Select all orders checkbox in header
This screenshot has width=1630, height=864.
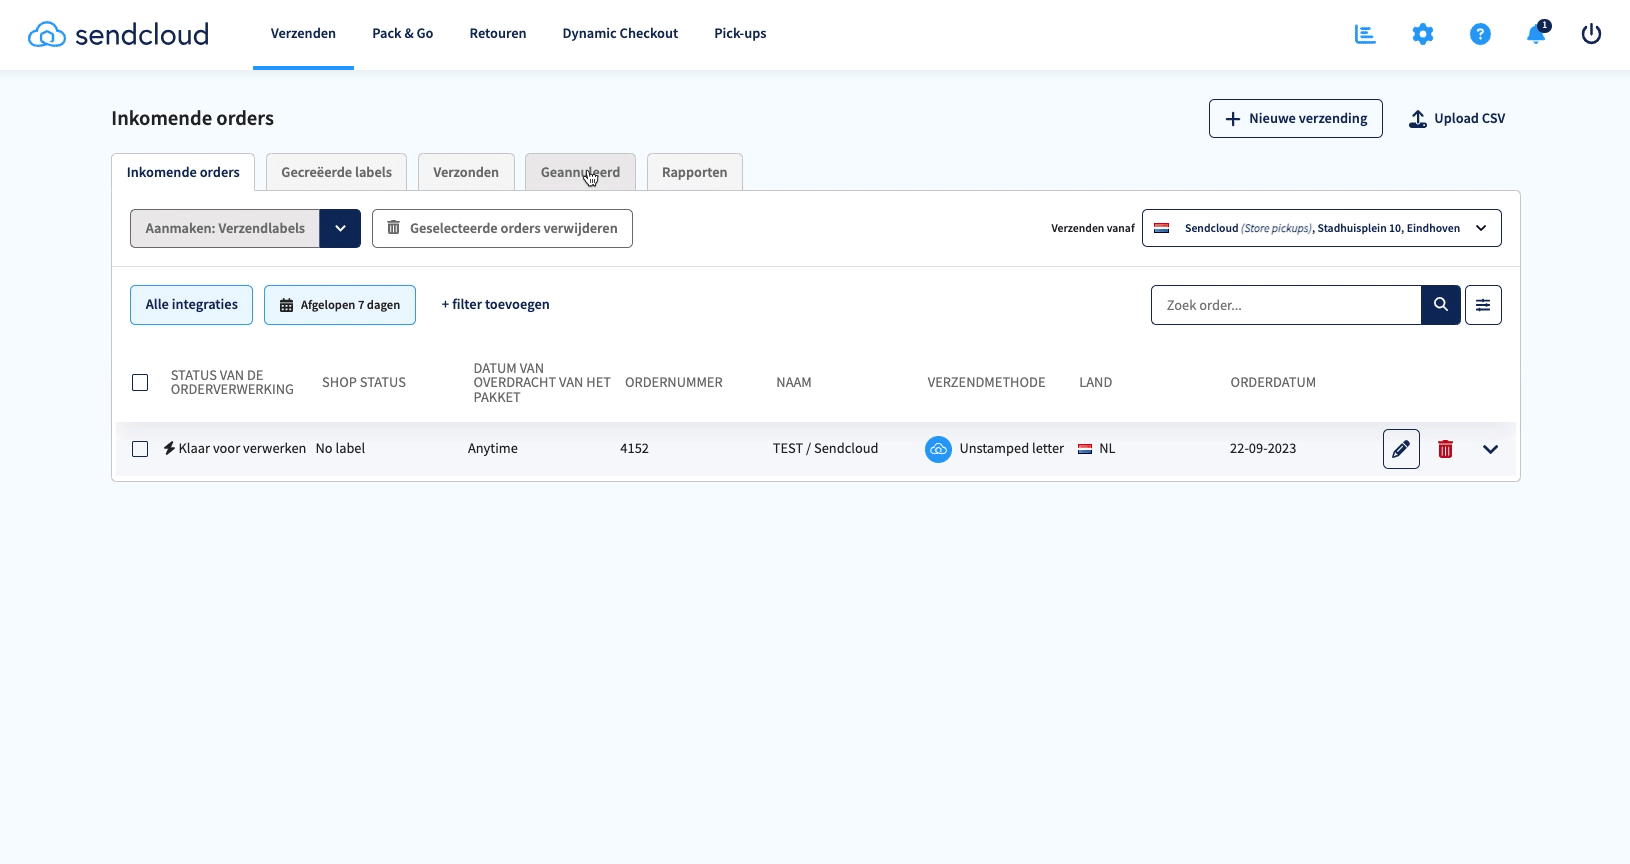pyautogui.click(x=140, y=383)
